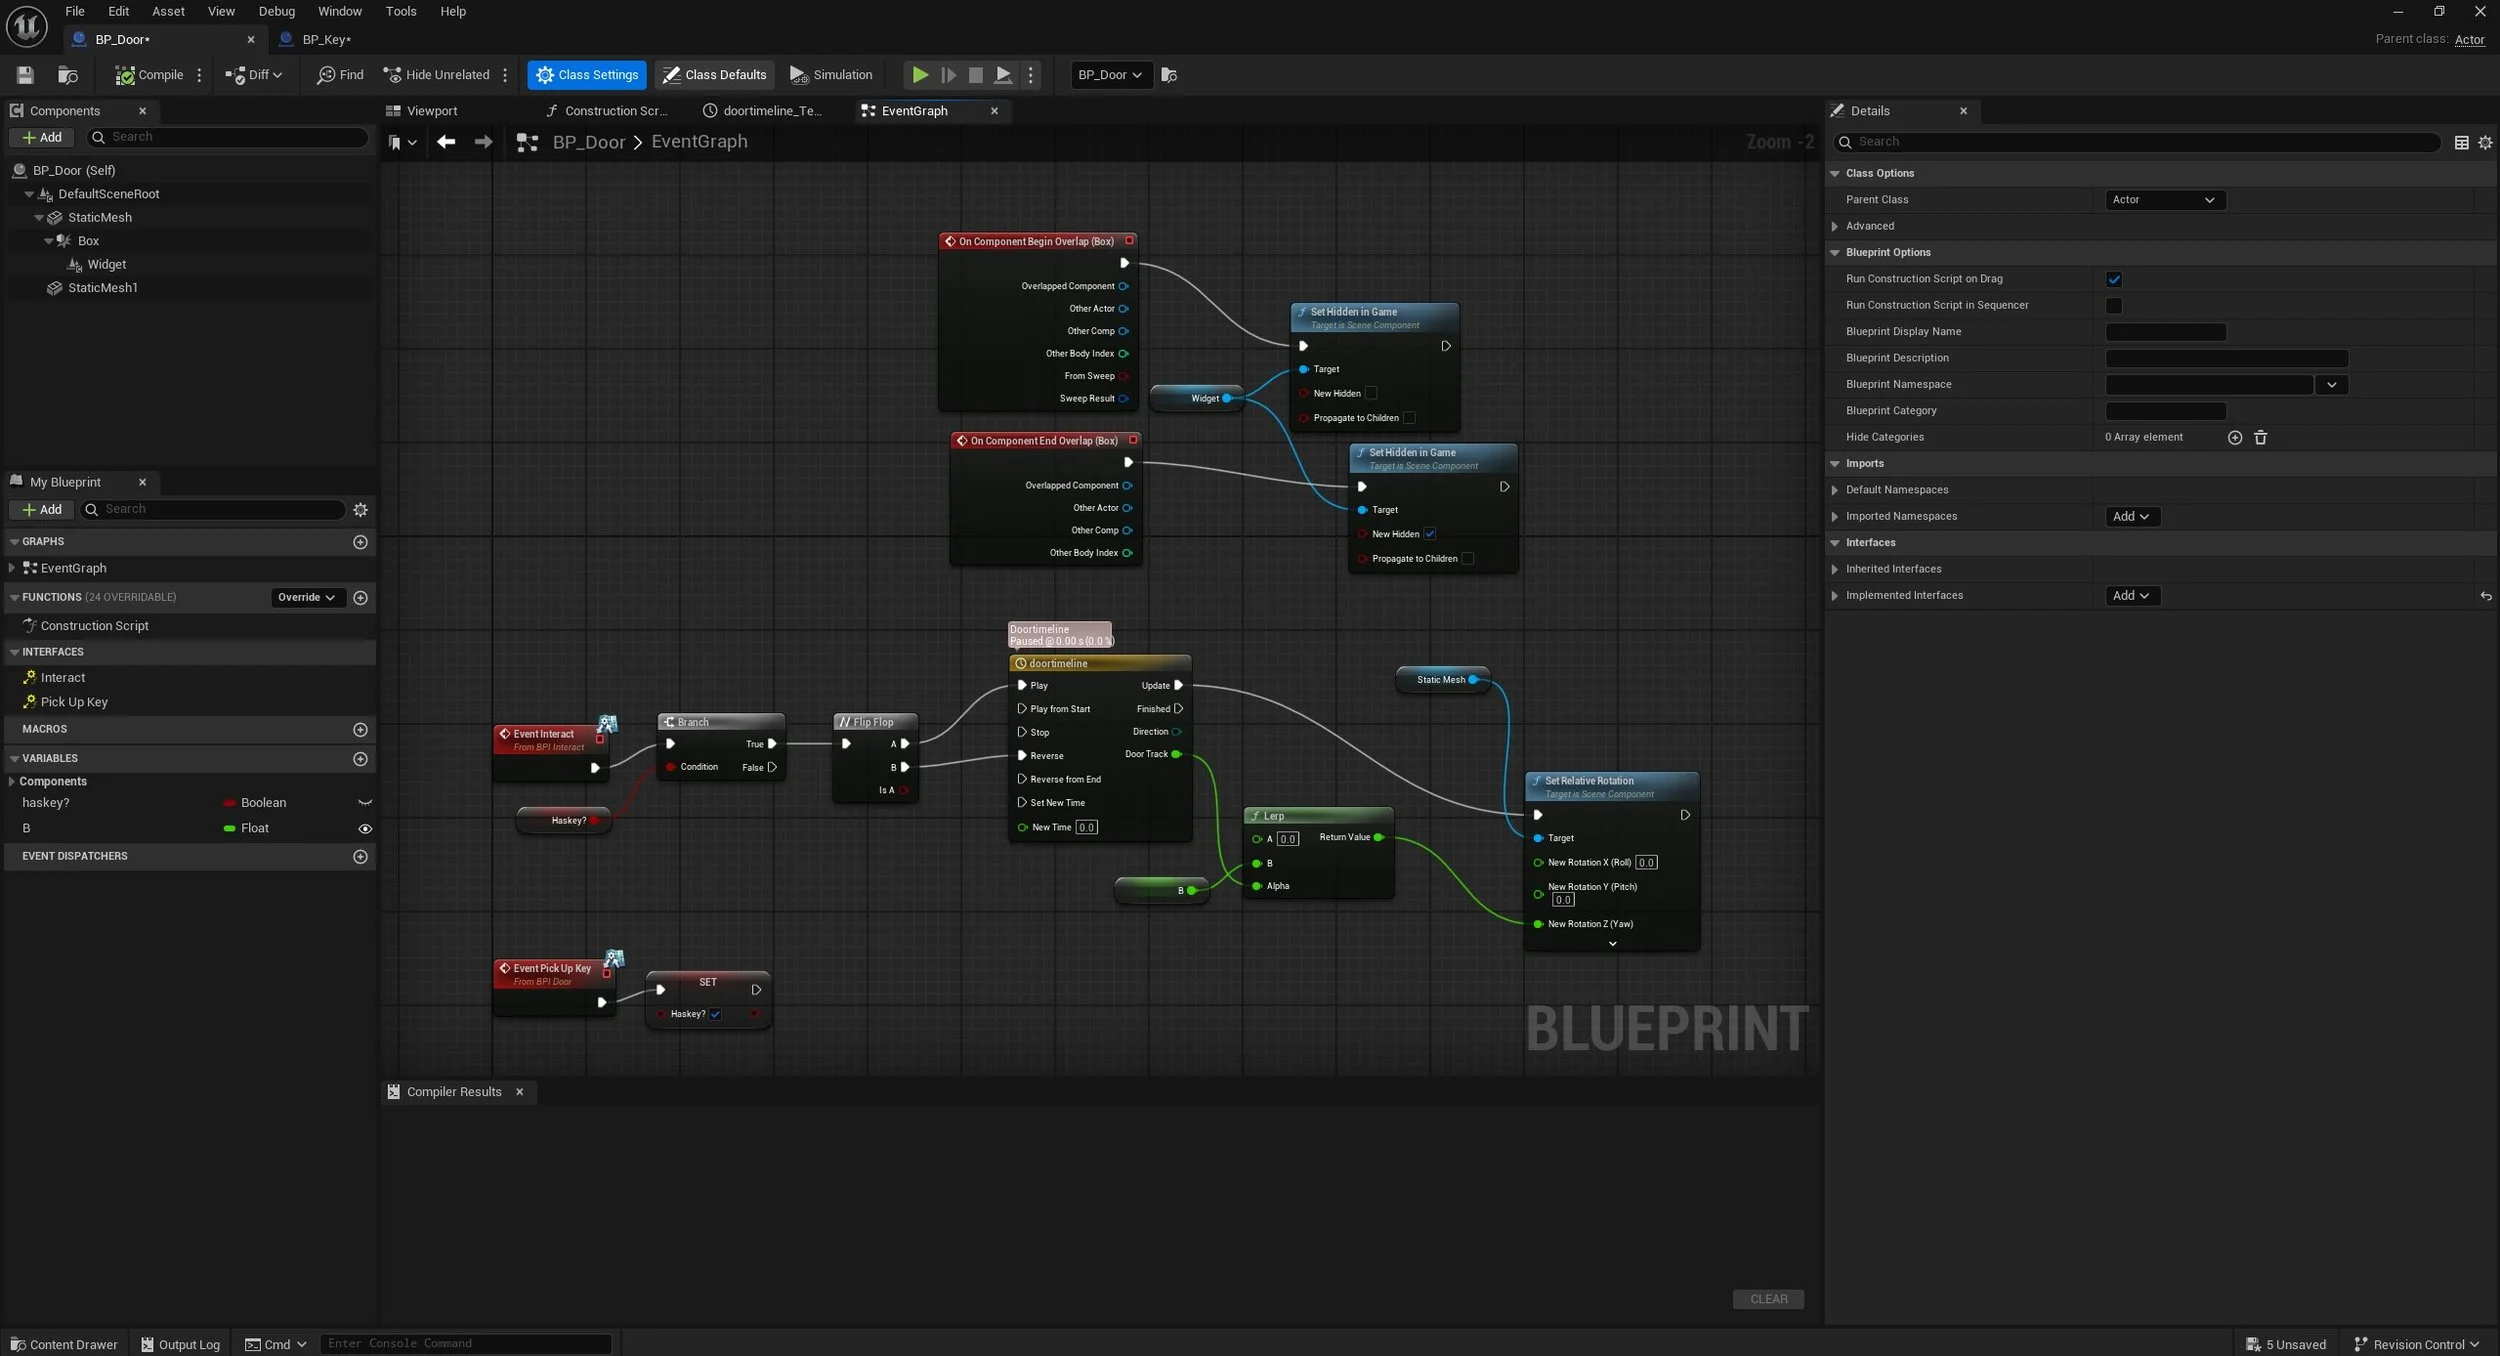Screen dimensions: 2500x1356
Task: Click the Find toolbar icon
Action: pyautogui.click(x=326, y=75)
